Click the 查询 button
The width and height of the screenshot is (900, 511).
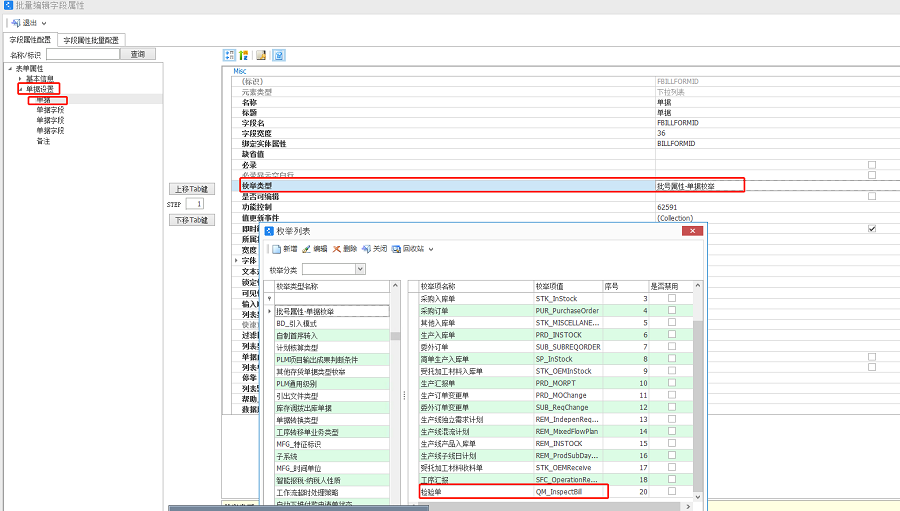coord(137,54)
